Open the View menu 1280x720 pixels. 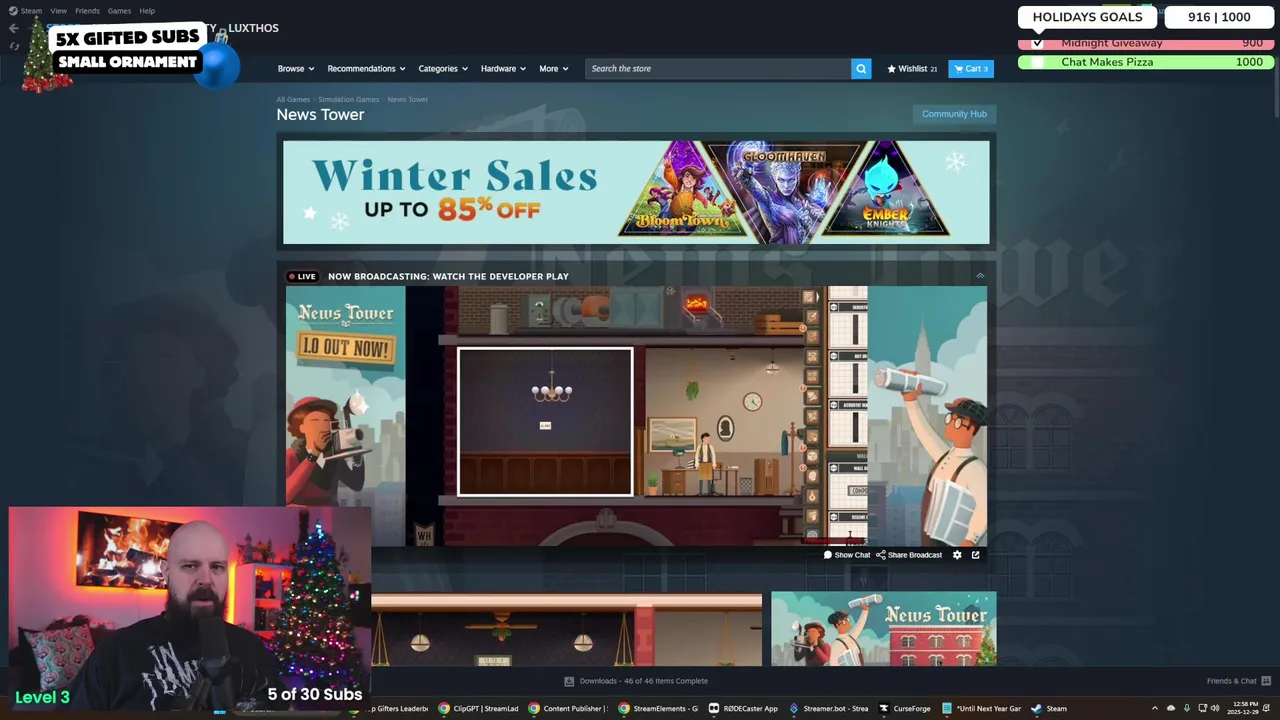[58, 11]
